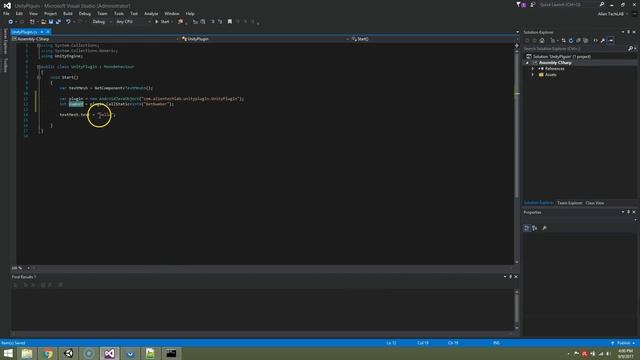Viewport: 640px width, 360px height.
Task: Click the Undo toolbar icon
Action: (68, 22)
